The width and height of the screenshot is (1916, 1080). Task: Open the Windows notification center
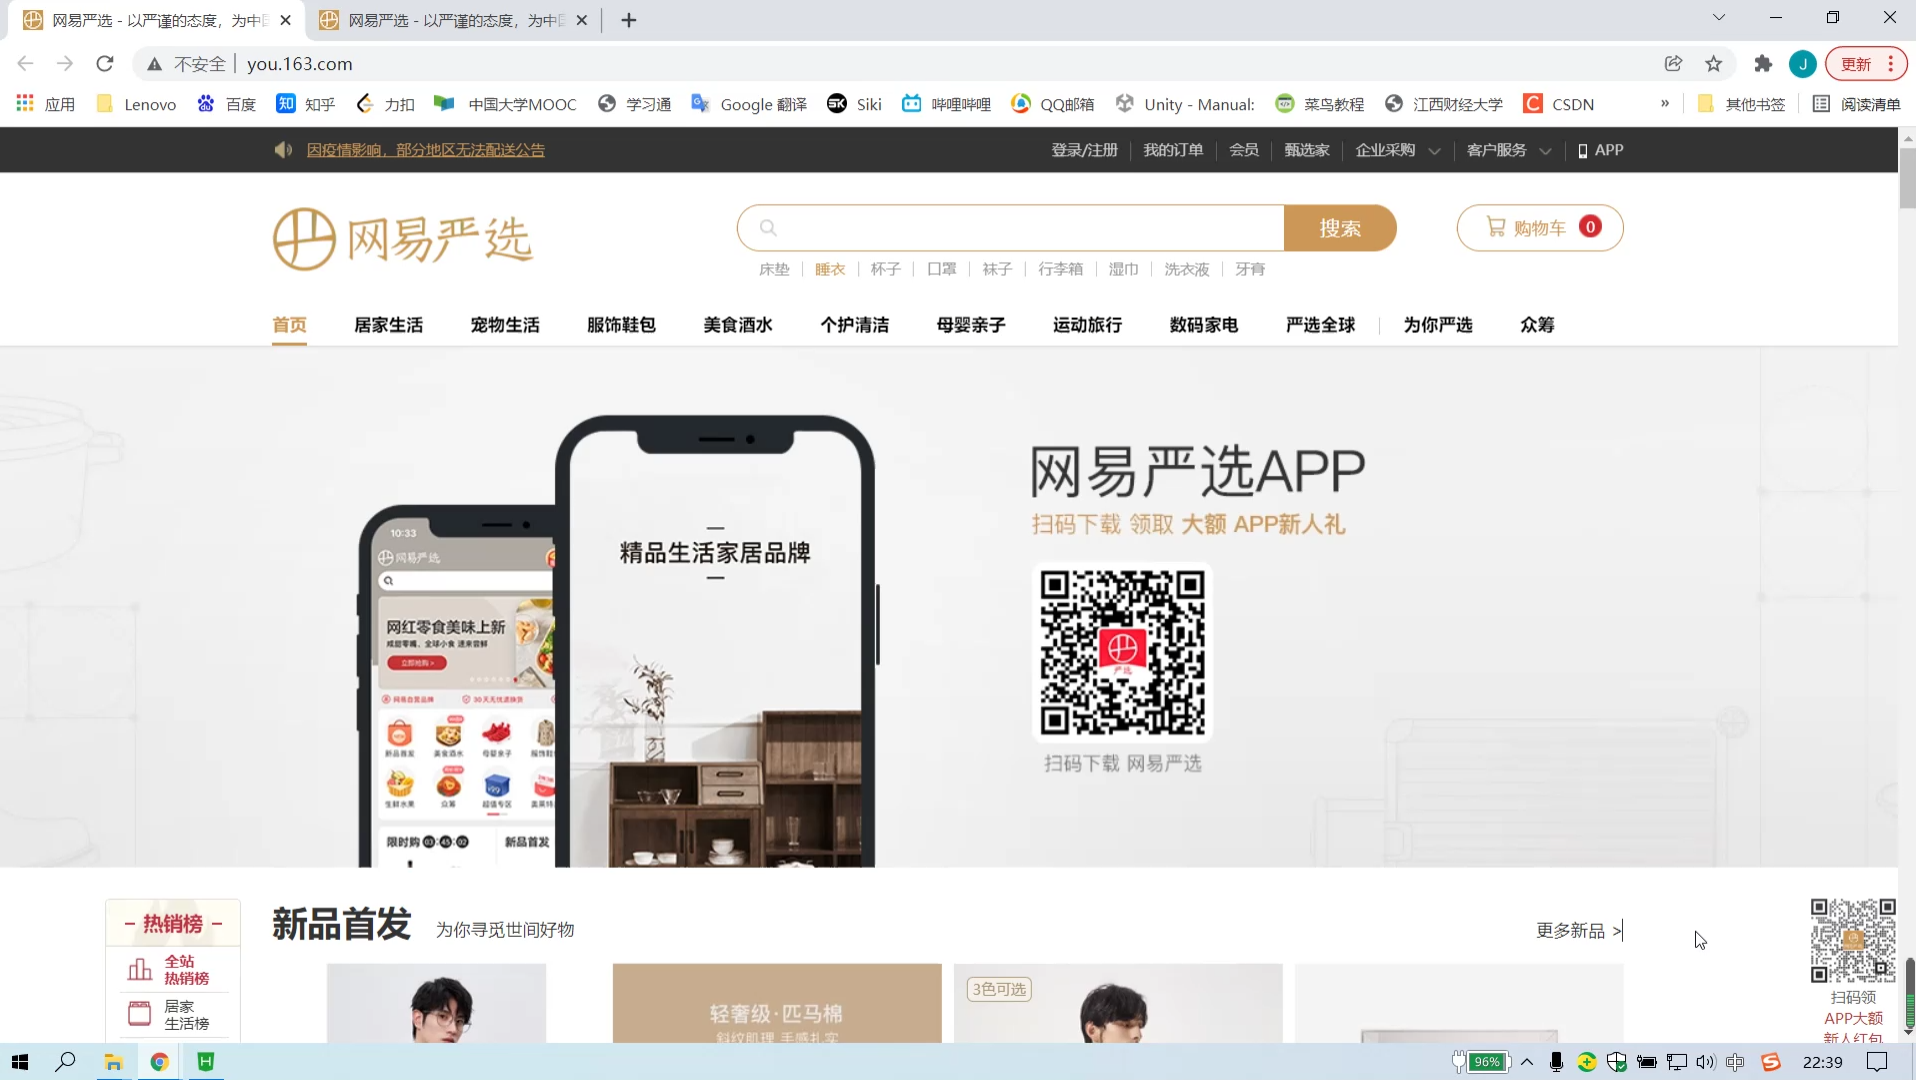(x=1877, y=1062)
